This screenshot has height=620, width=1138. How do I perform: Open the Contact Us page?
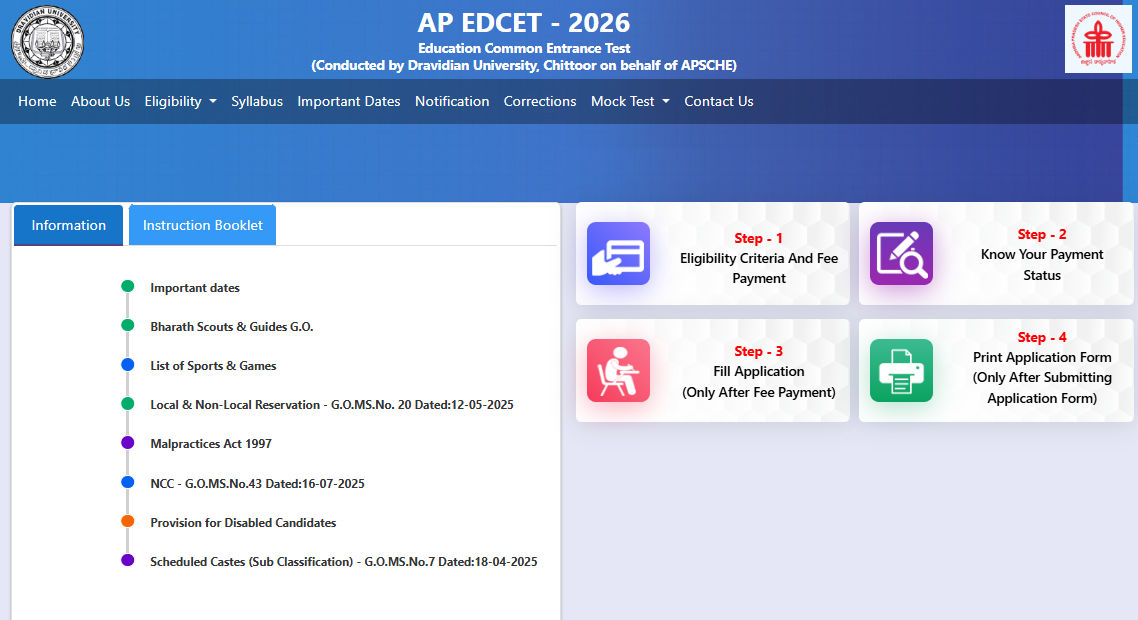719,102
